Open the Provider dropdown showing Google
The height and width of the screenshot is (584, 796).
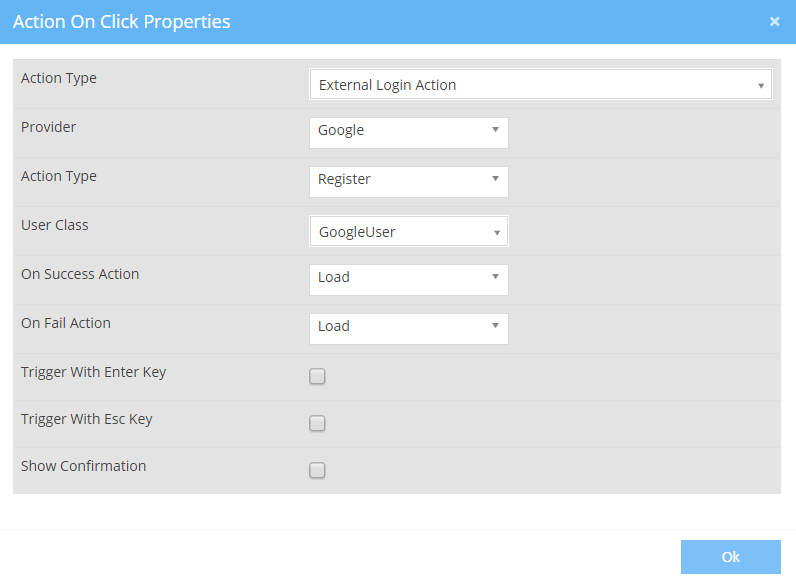click(x=408, y=131)
